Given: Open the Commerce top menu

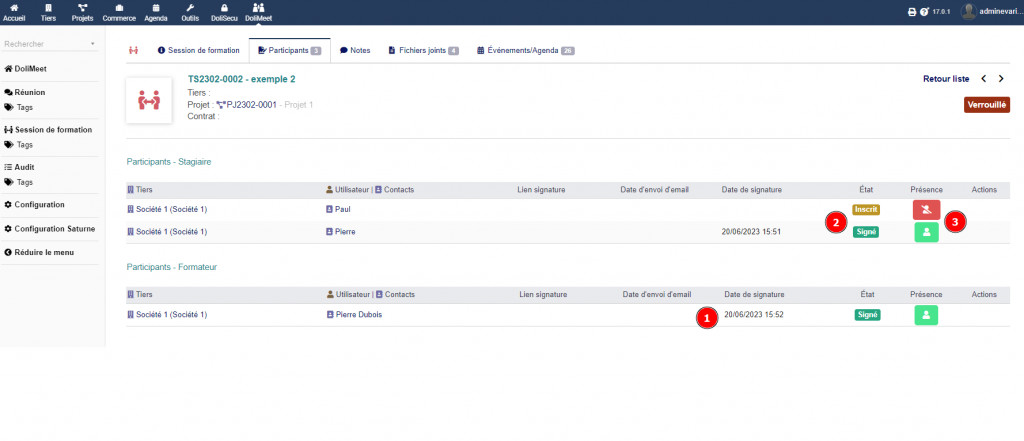Looking at the screenshot, I should tap(119, 12).
